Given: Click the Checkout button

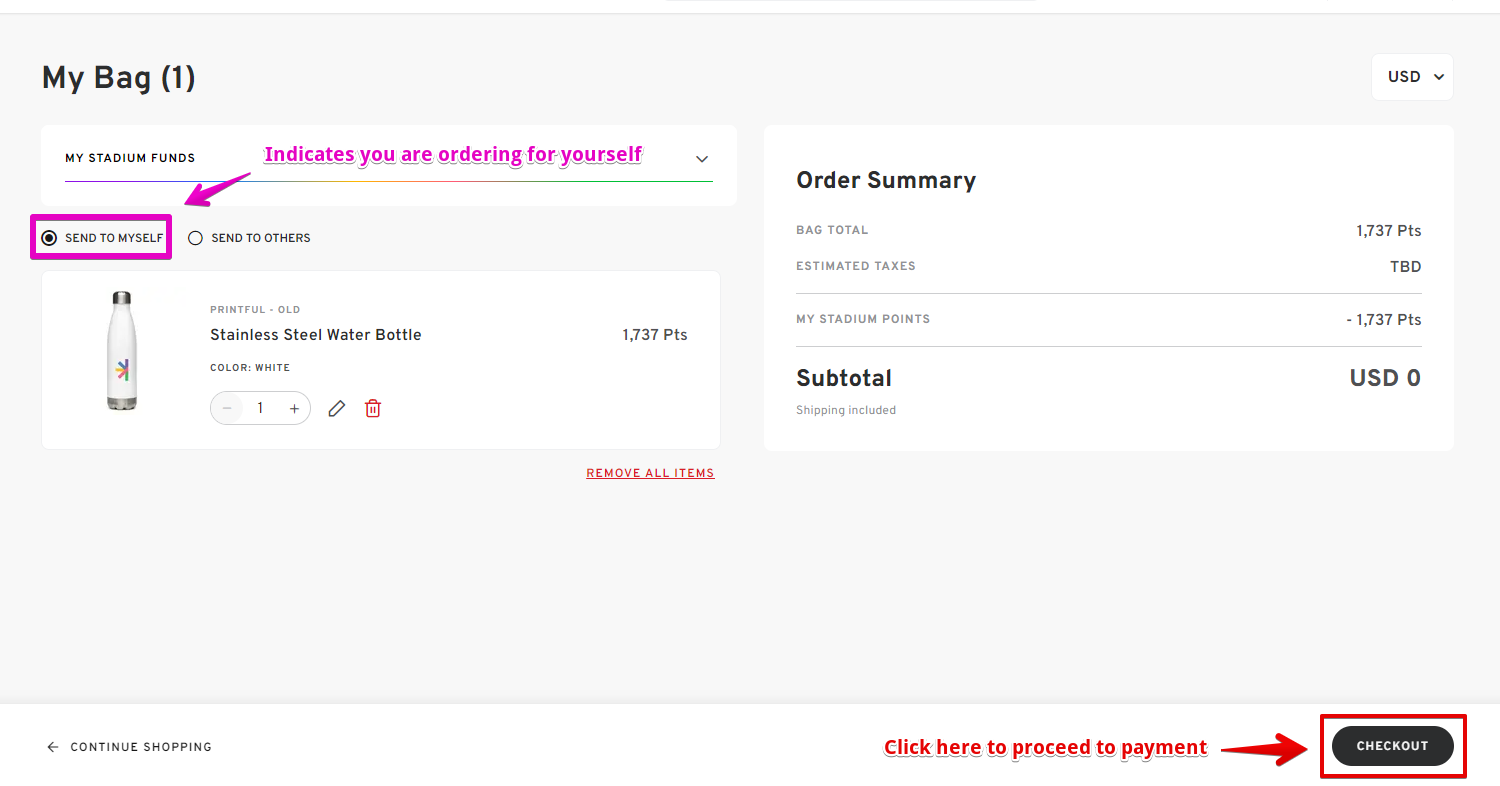Looking at the screenshot, I should (1392, 746).
